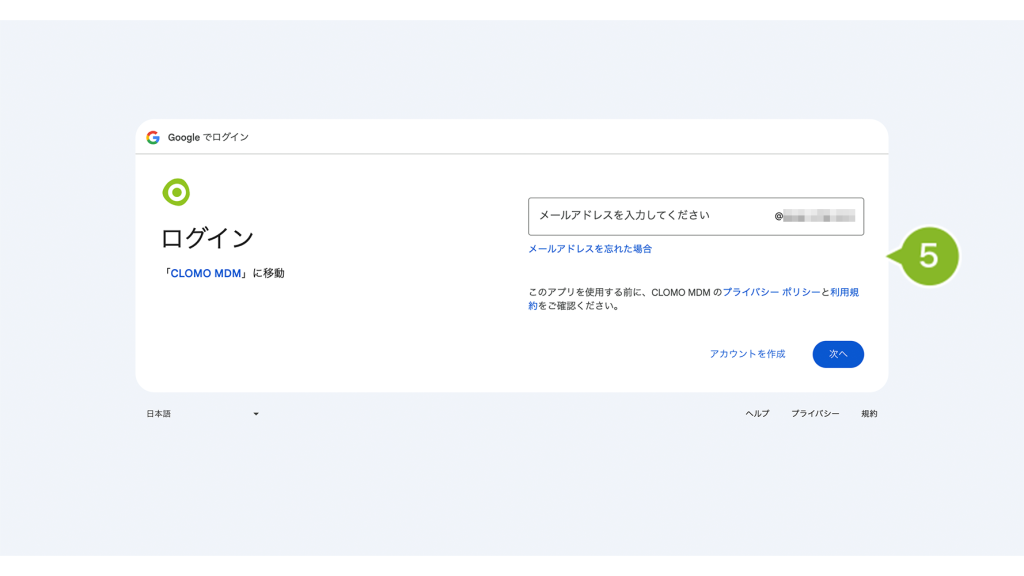Click the Google でログイン header text
The height and width of the screenshot is (576, 1024).
point(208,137)
